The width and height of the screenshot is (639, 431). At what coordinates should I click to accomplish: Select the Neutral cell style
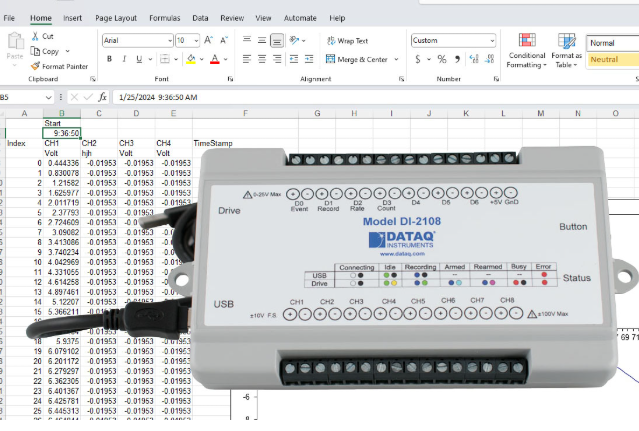pos(611,59)
